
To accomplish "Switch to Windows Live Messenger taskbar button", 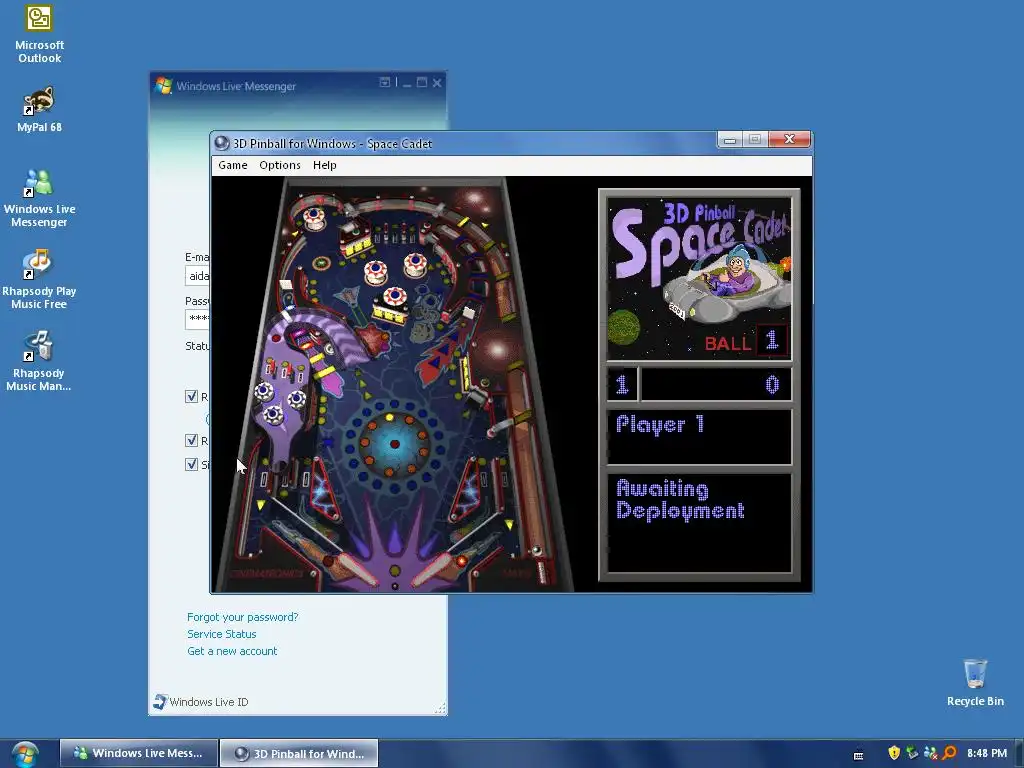I will tap(139, 753).
